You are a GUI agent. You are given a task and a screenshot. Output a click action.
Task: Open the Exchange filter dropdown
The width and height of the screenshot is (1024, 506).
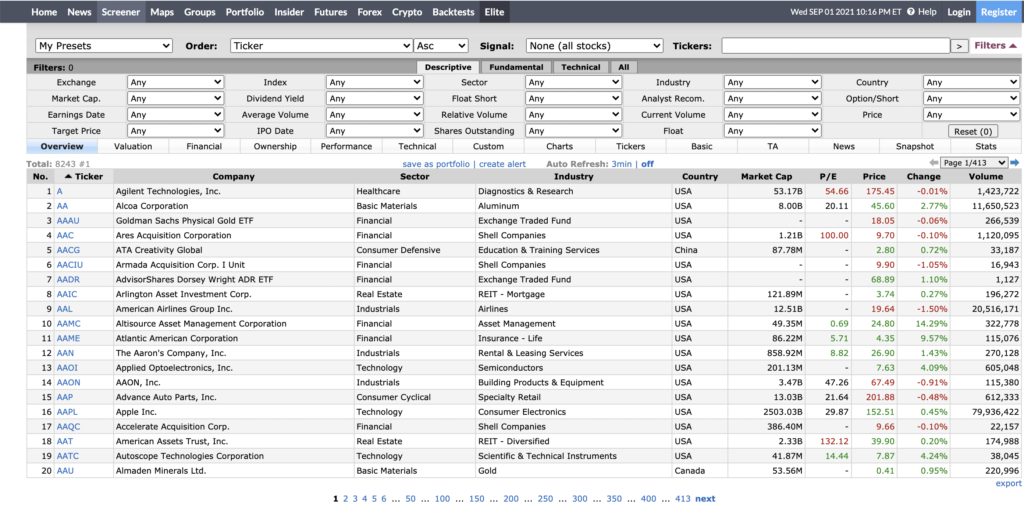176,82
